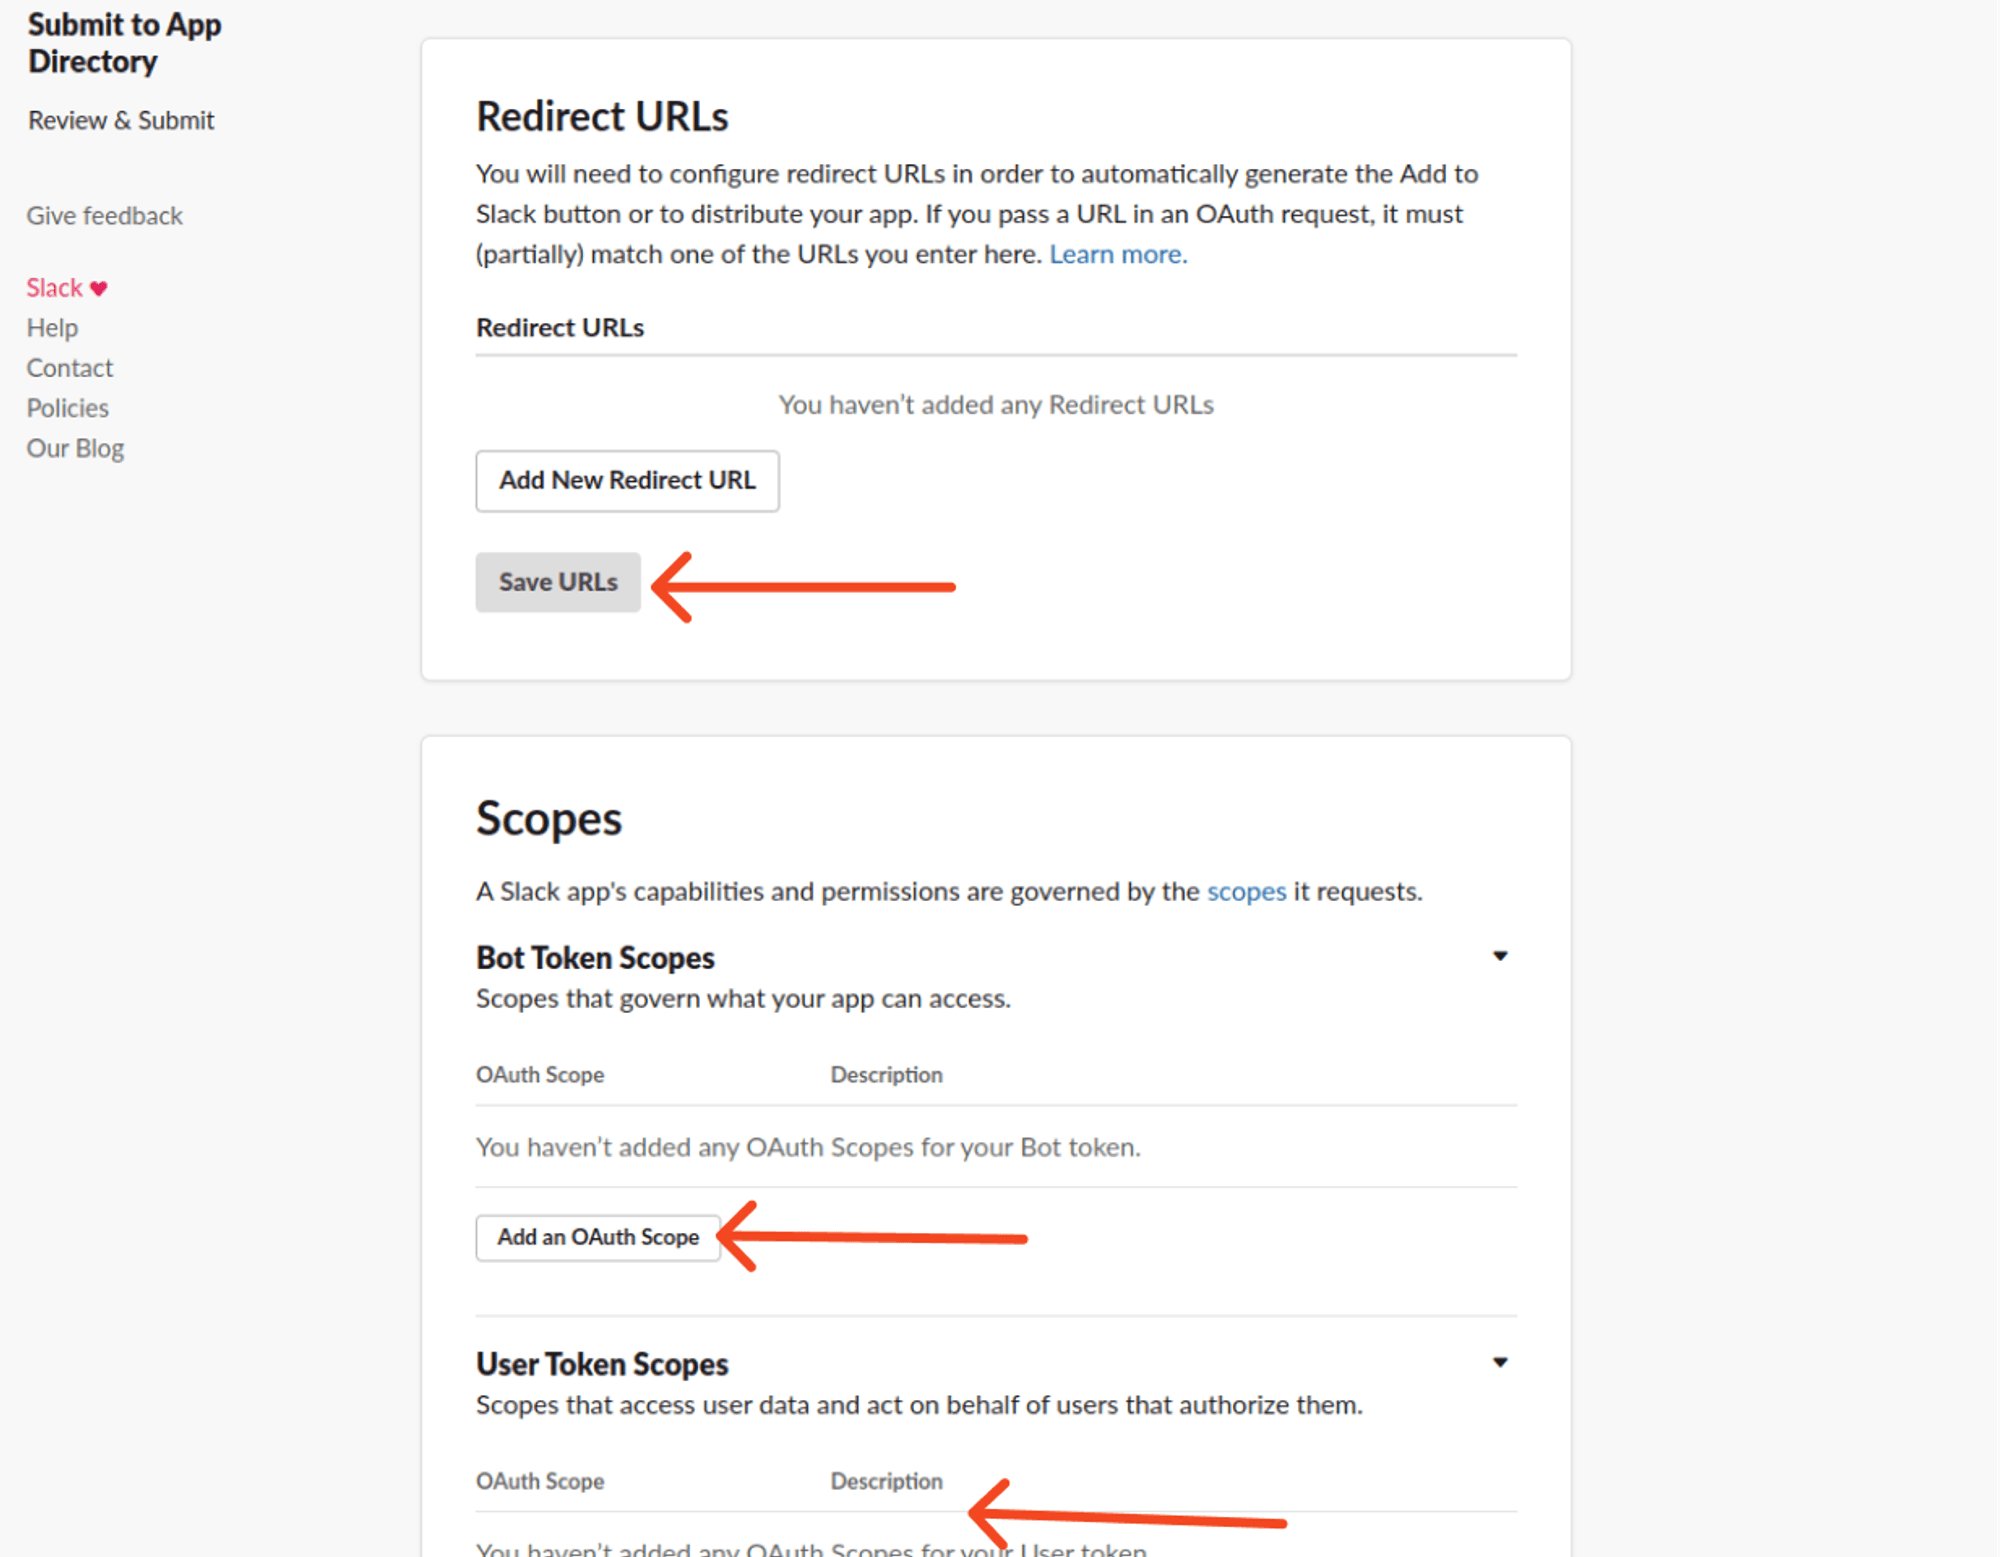Navigate to Give feedback
The height and width of the screenshot is (1557, 2000).
coord(103,215)
